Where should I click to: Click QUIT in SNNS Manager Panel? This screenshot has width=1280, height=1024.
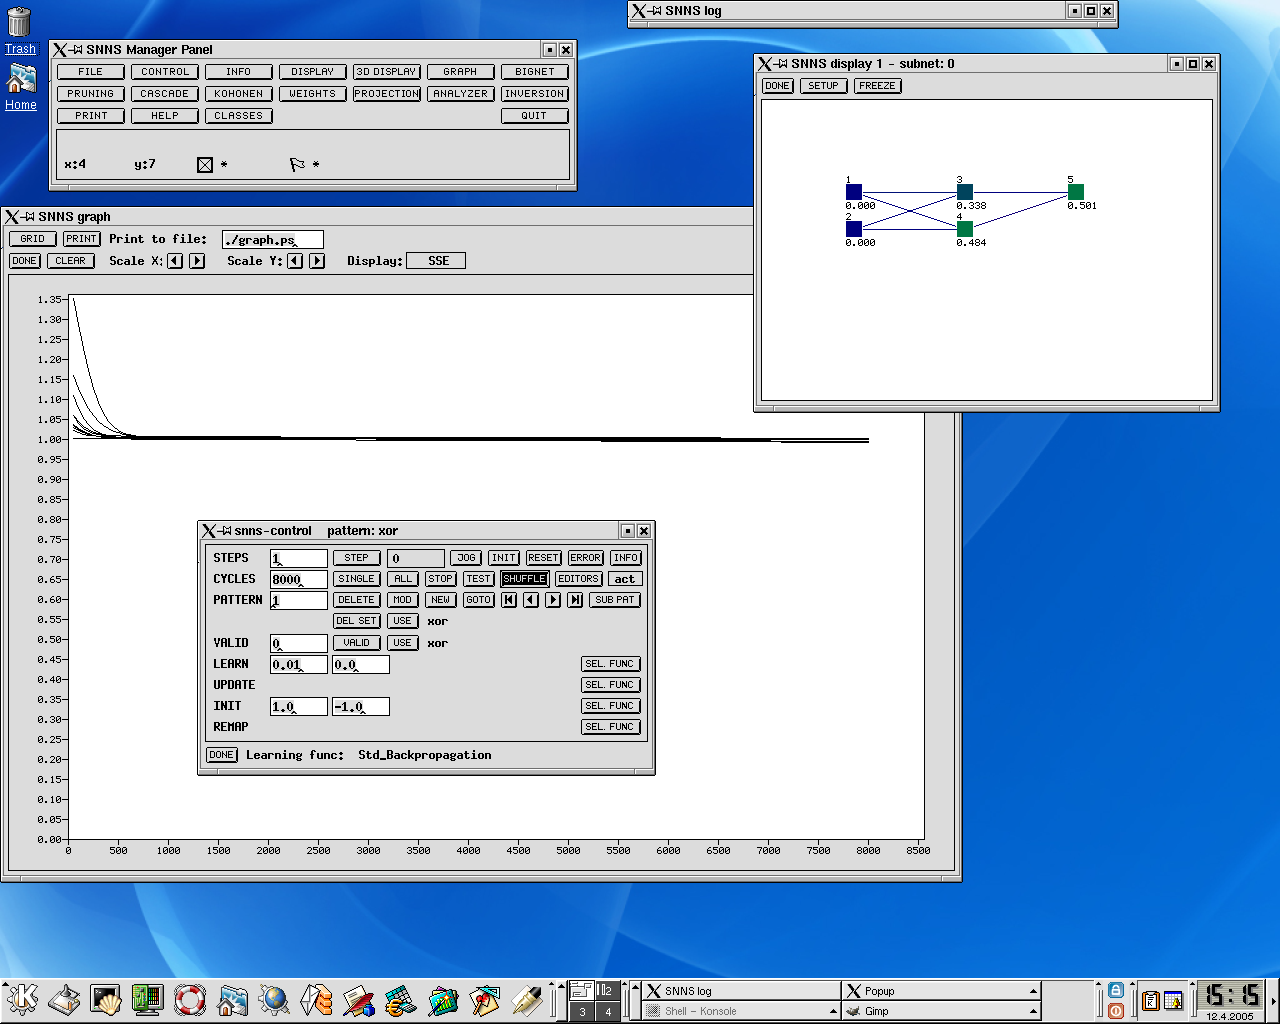tap(535, 116)
